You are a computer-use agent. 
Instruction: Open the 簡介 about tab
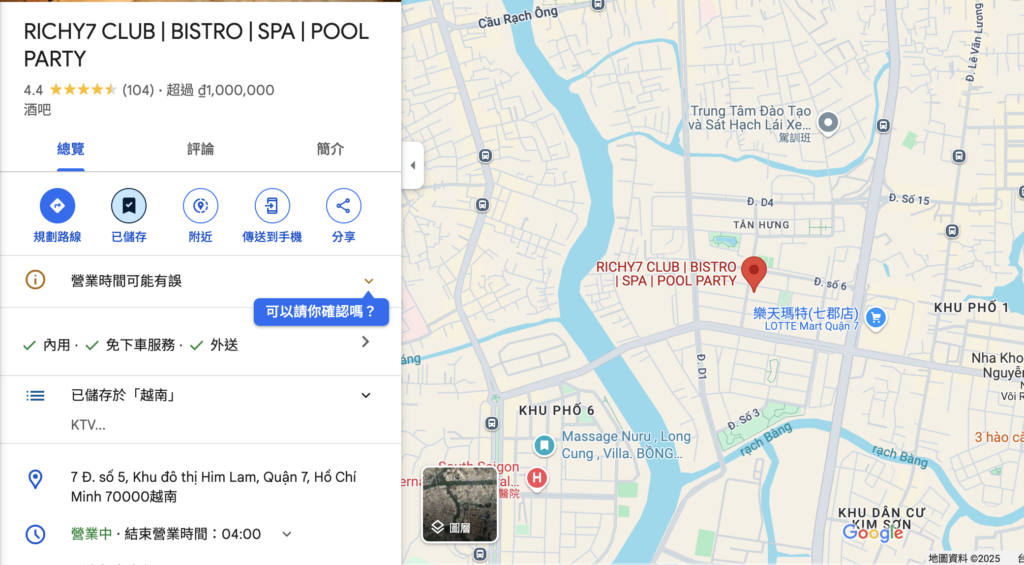[x=330, y=149]
